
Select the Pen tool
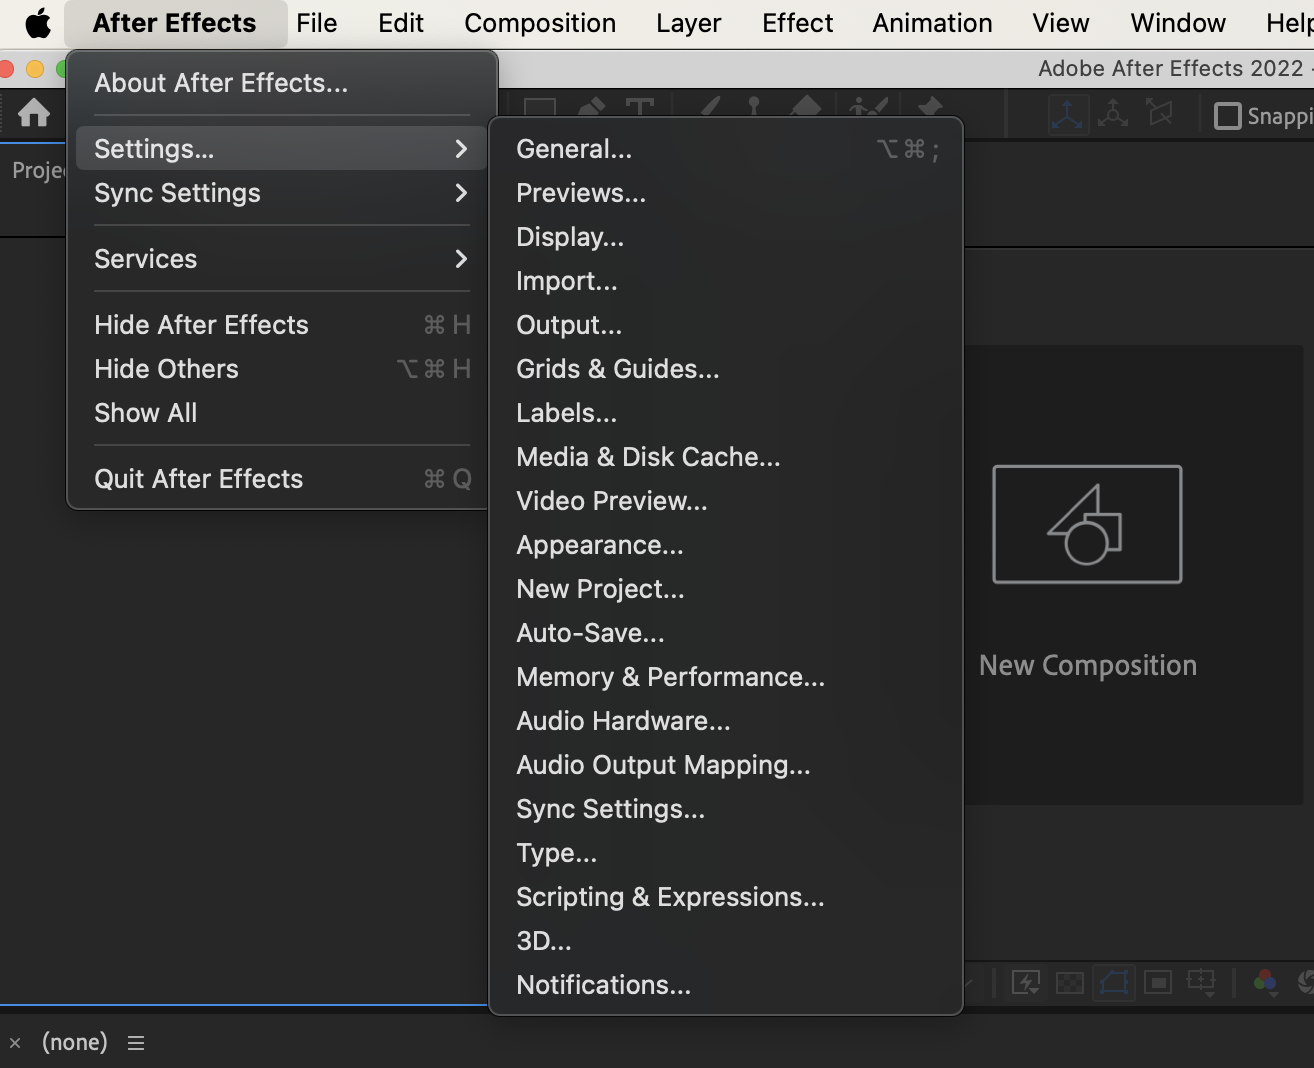click(x=591, y=105)
